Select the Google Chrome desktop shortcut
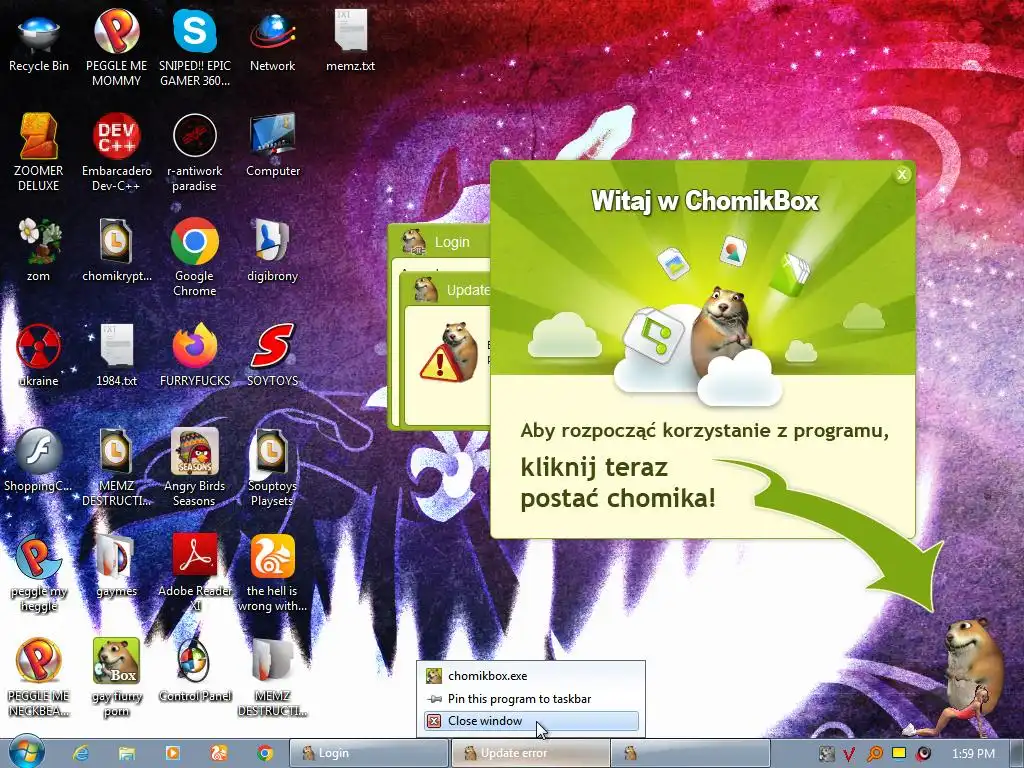The image size is (1024, 768). click(x=195, y=258)
